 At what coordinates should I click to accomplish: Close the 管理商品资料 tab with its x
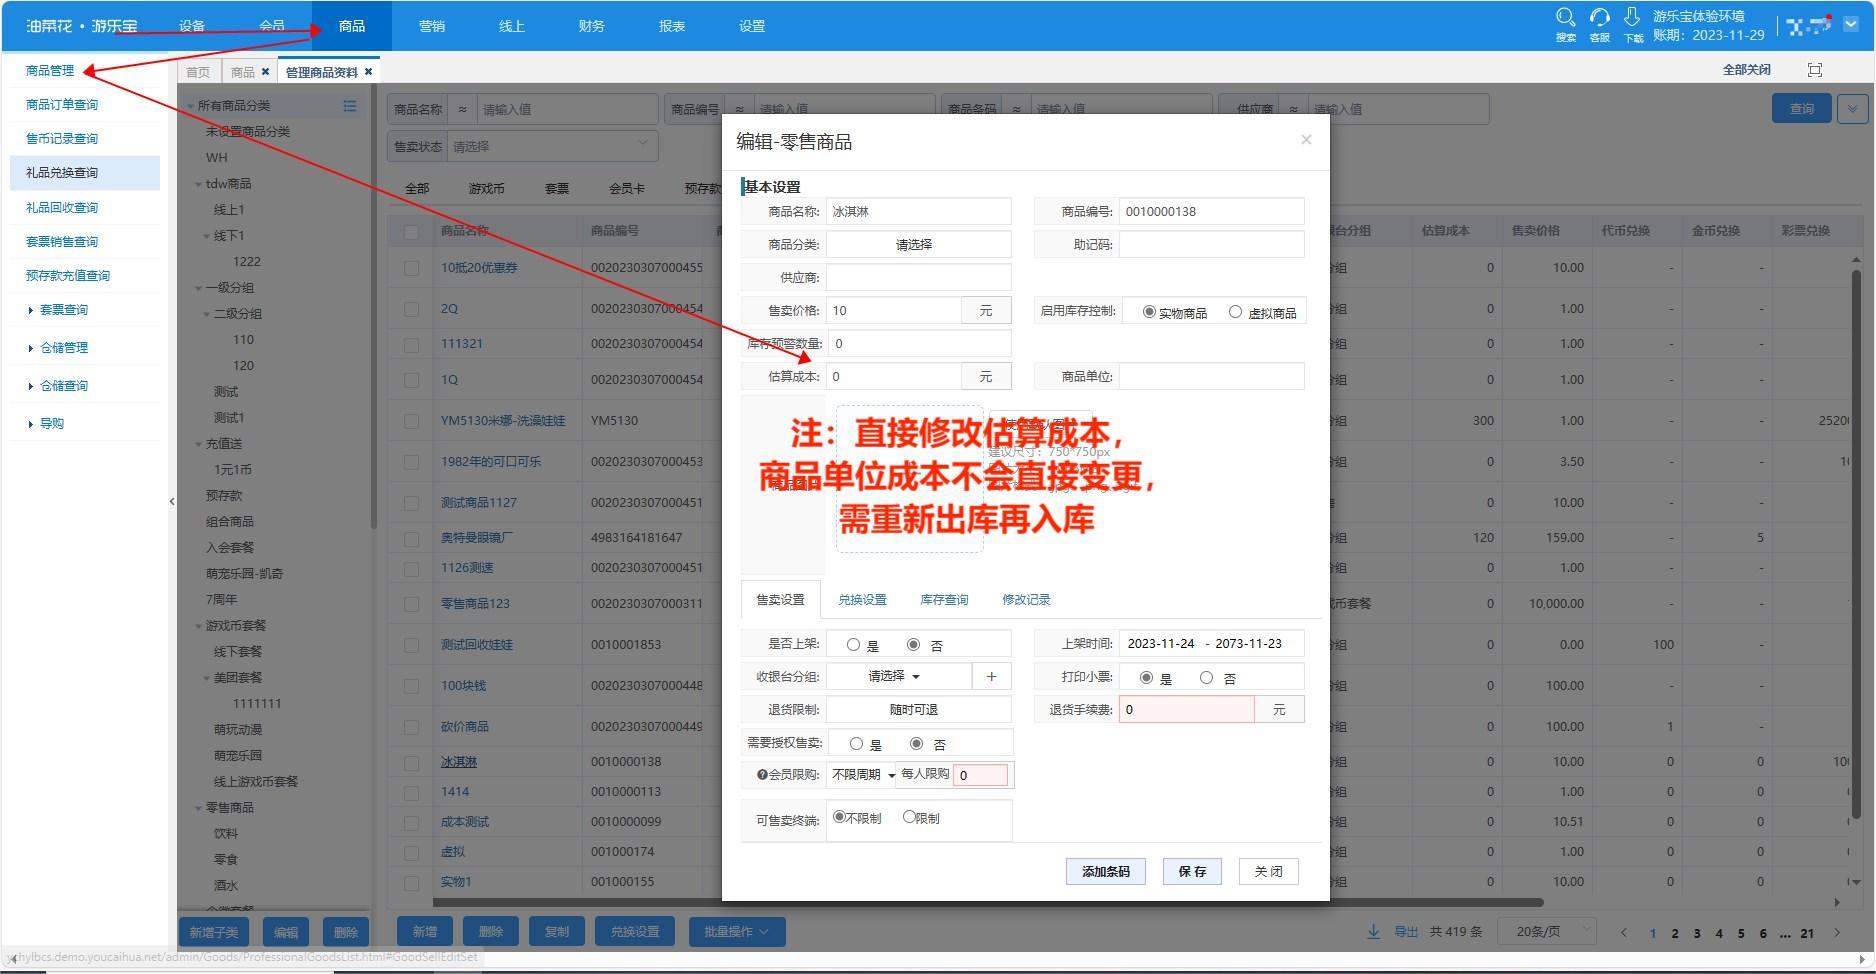pos(368,72)
